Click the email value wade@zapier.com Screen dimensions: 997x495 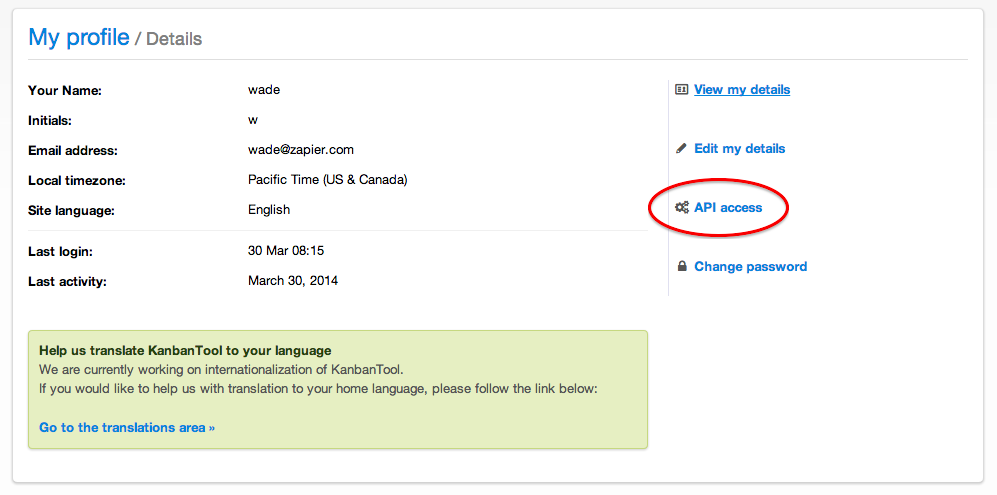[x=301, y=150]
